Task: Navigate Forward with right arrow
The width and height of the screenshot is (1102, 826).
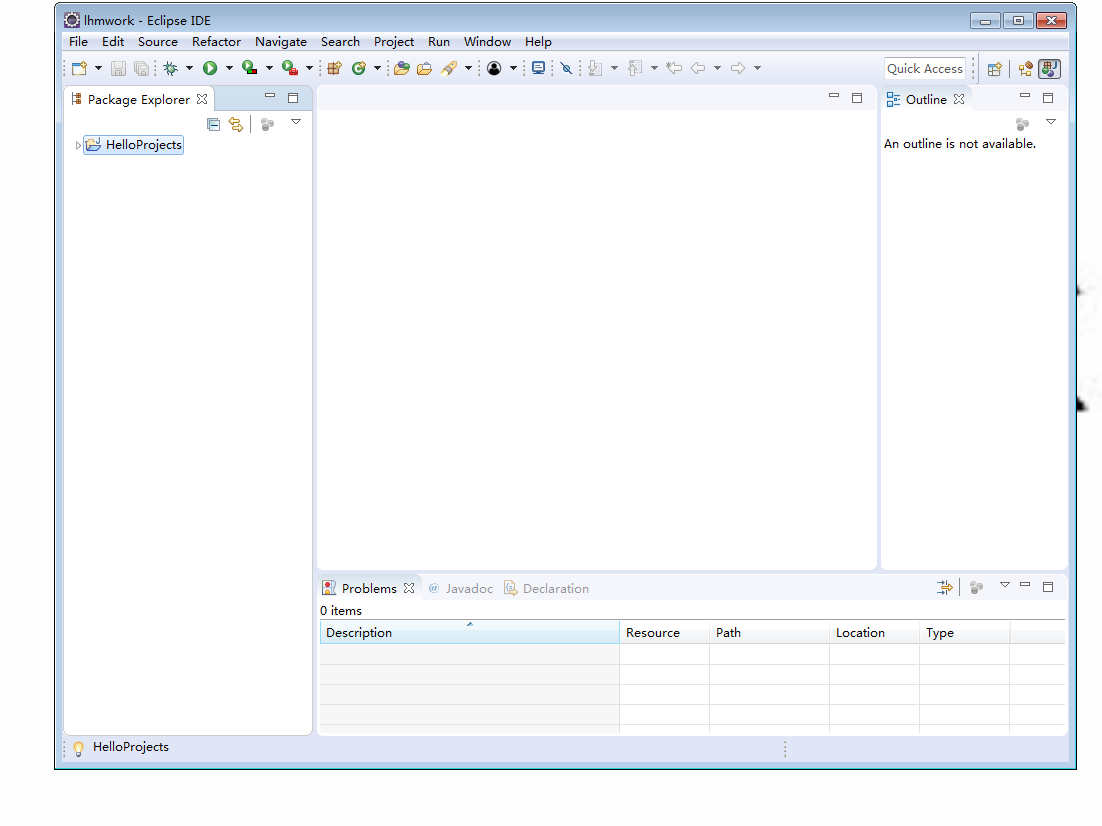Action: [738, 68]
